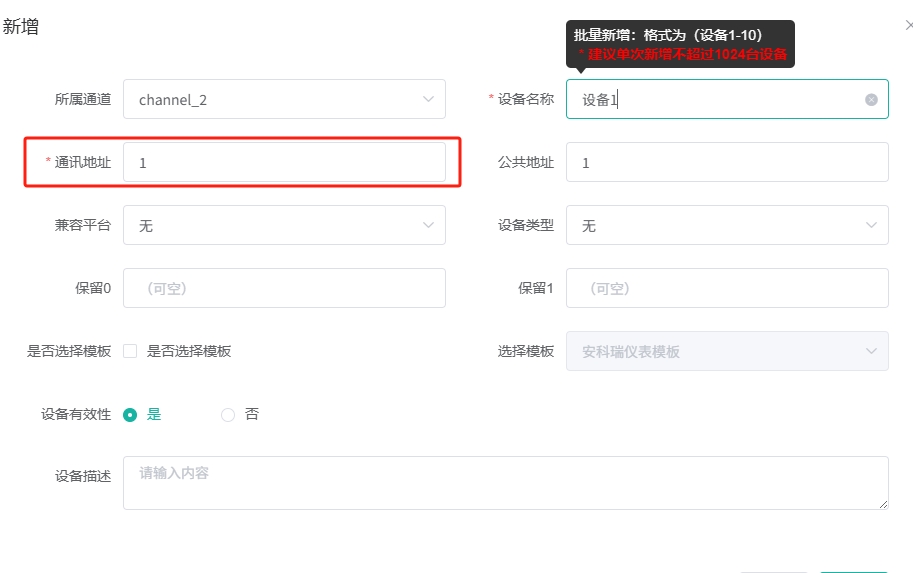Click the 通讯地址 field label
The image size is (913, 573).
82,163
